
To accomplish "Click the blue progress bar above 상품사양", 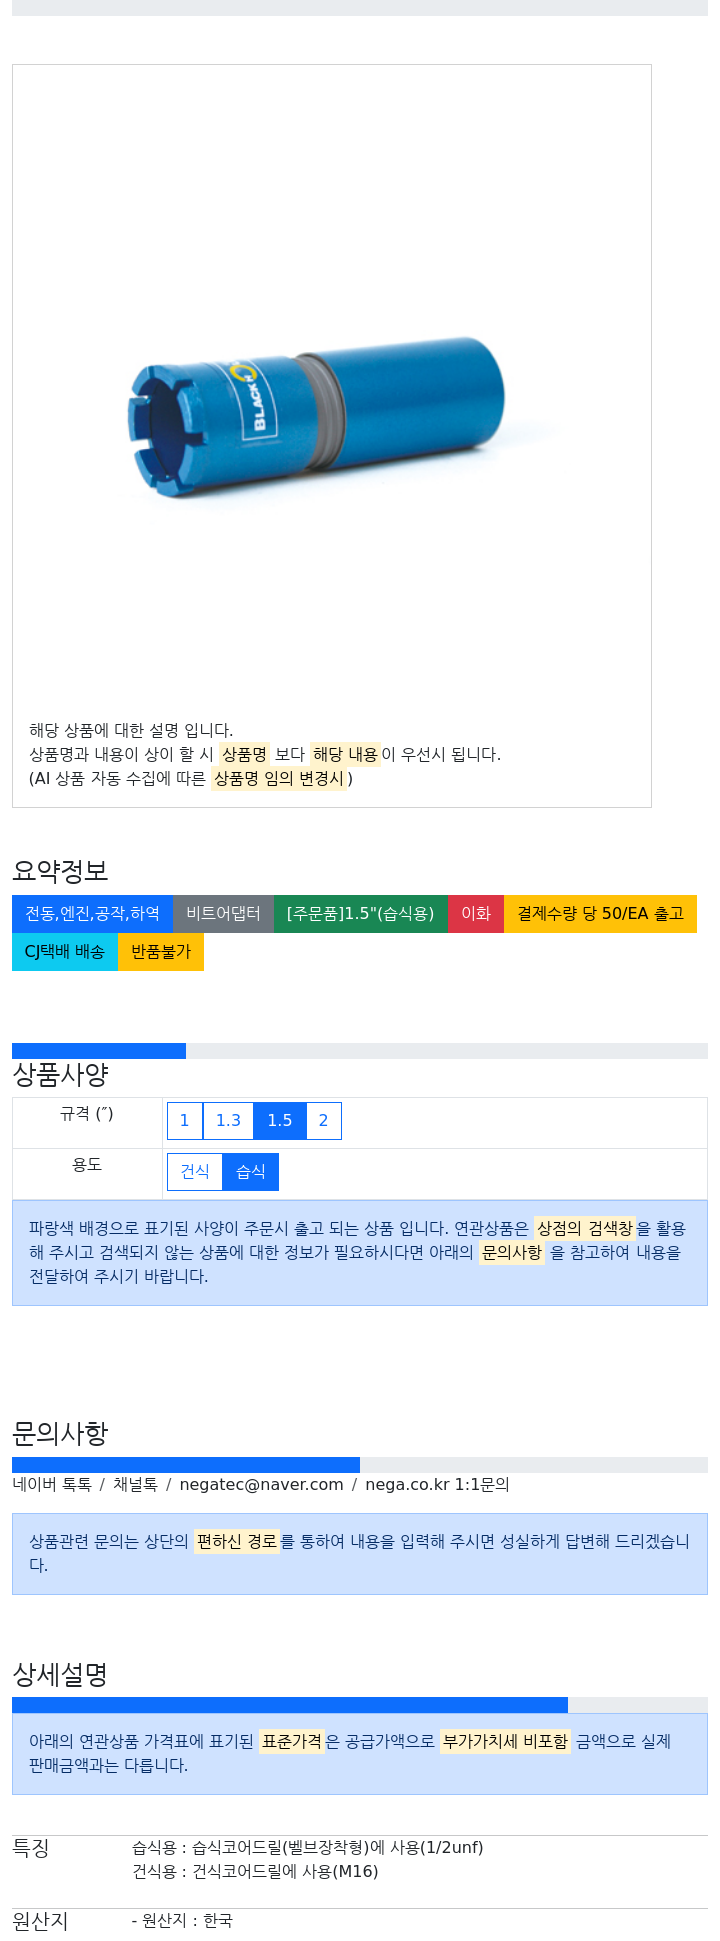I will coord(99,1051).
